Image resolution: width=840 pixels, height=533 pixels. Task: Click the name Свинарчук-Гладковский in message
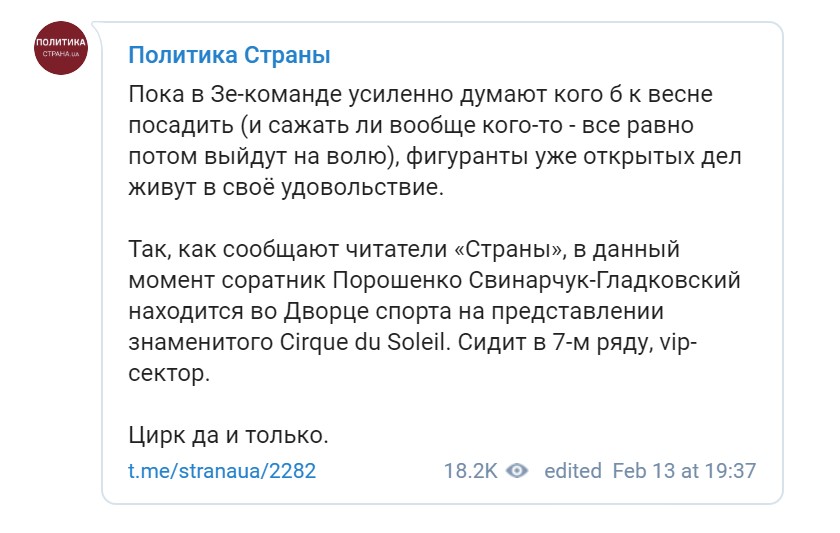coord(605,280)
